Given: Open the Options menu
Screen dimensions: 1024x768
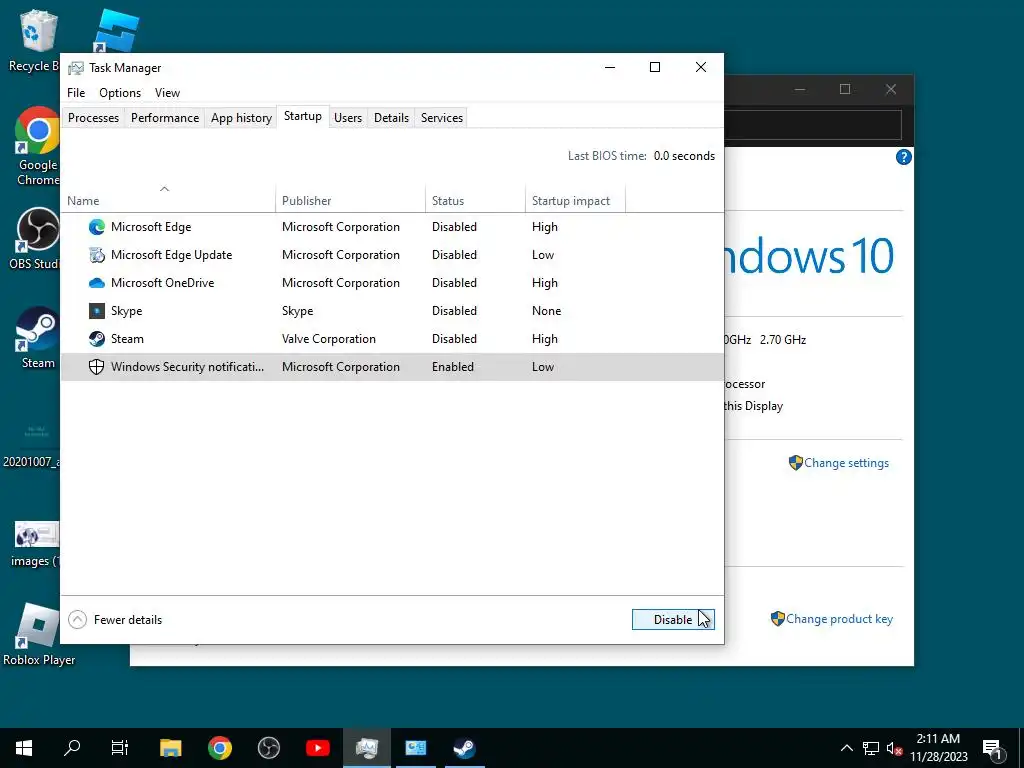Looking at the screenshot, I should click(120, 93).
